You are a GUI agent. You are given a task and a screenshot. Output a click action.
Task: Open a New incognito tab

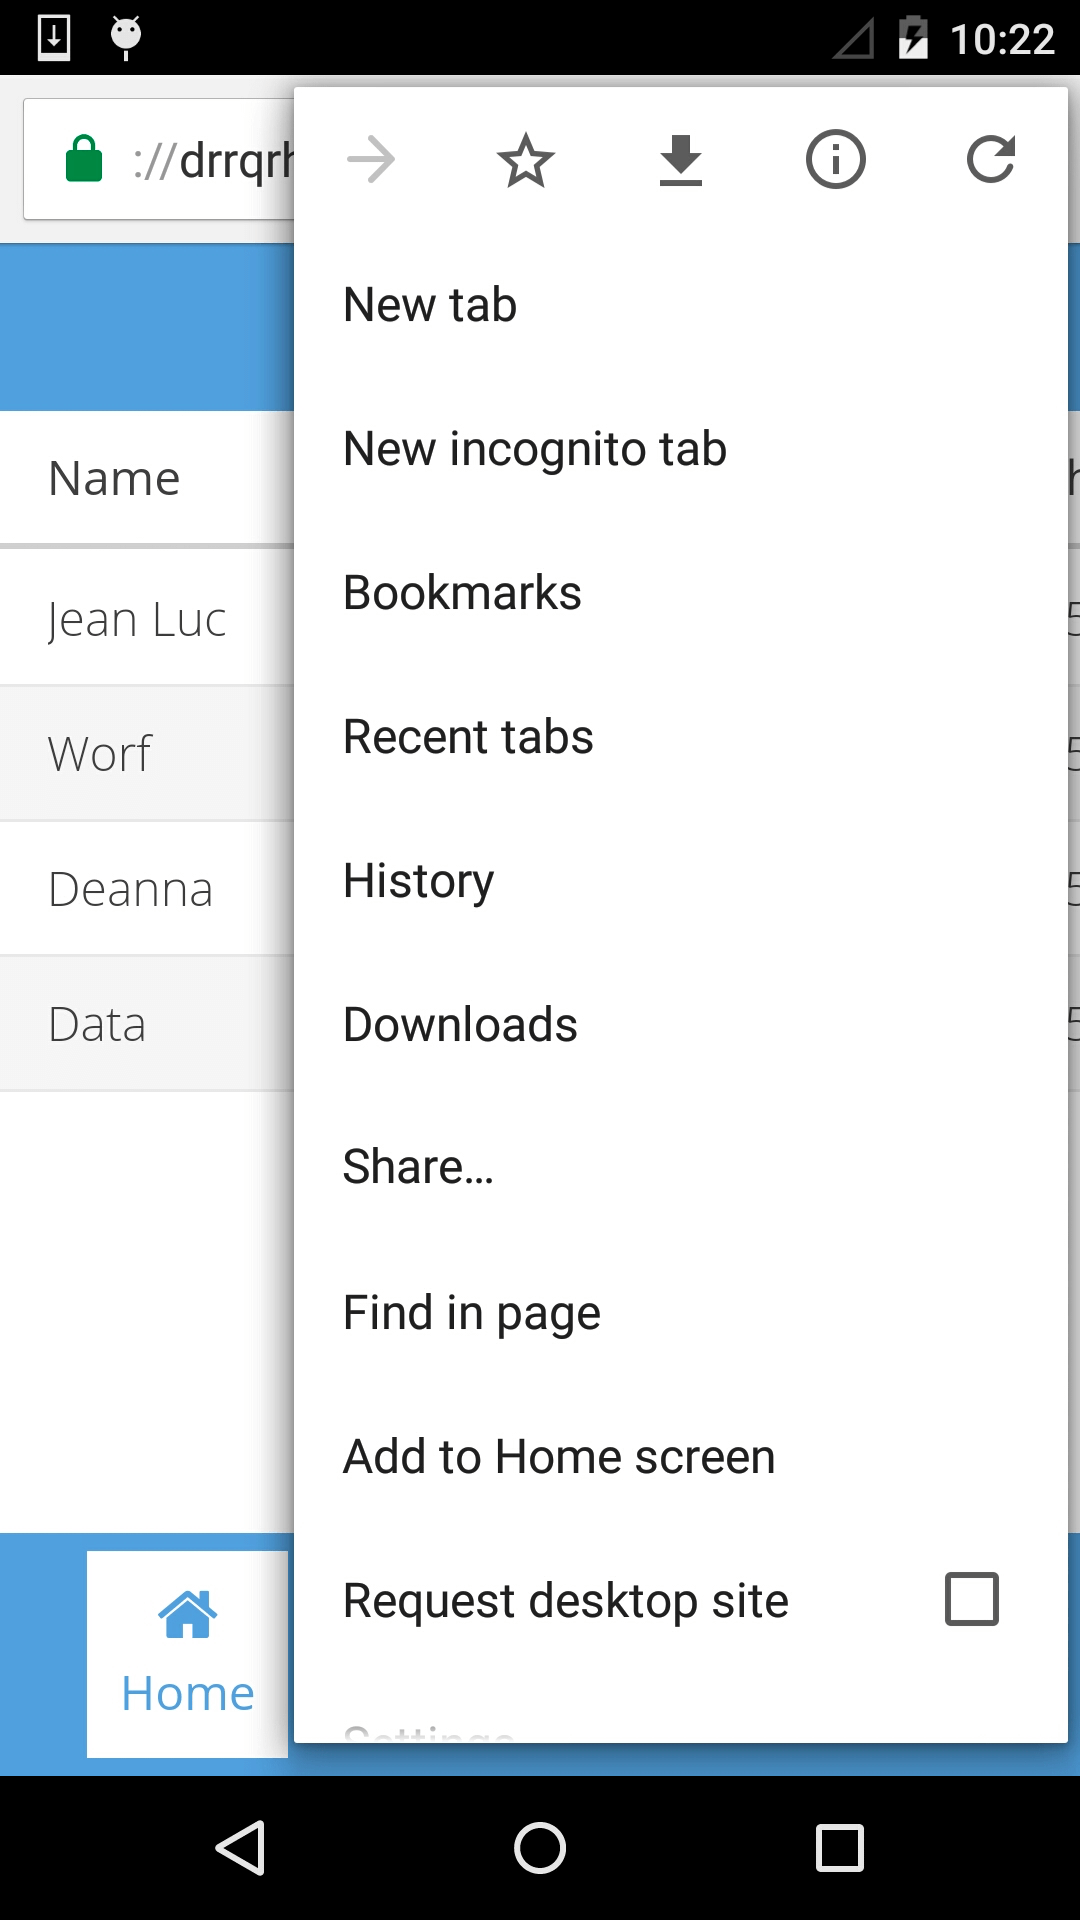(x=681, y=449)
